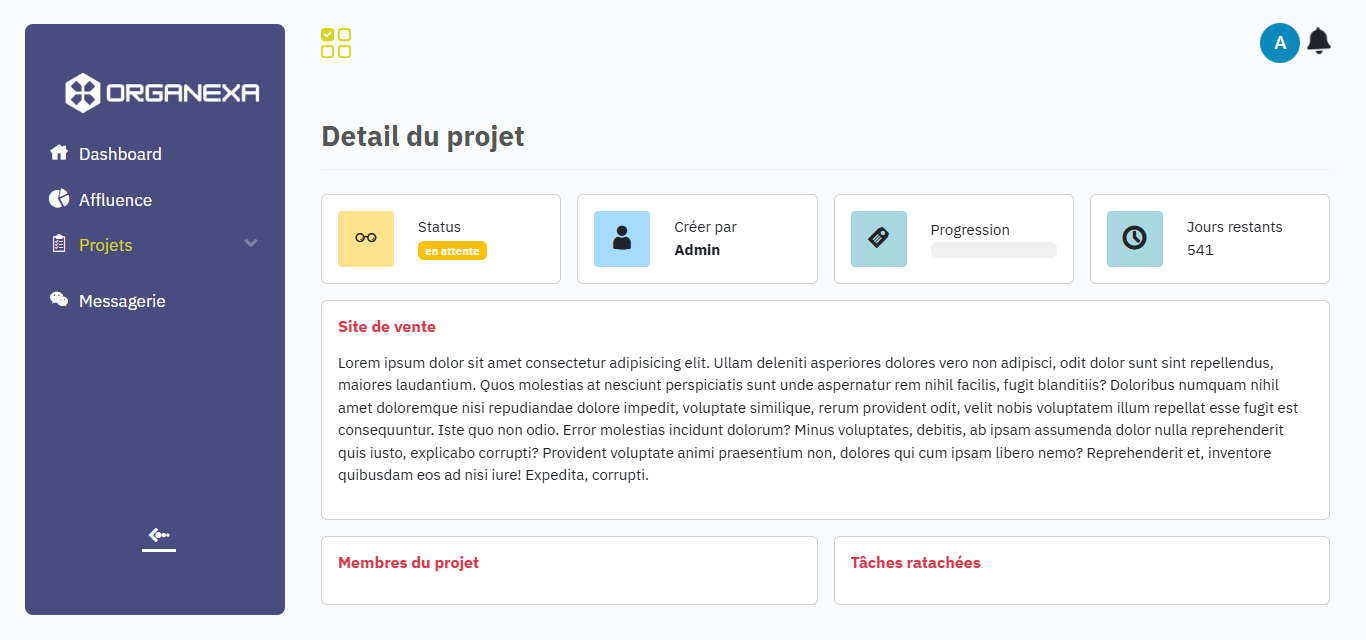
Task: Open the Messagerie chat bubble icon
Action: click(58, 299)
